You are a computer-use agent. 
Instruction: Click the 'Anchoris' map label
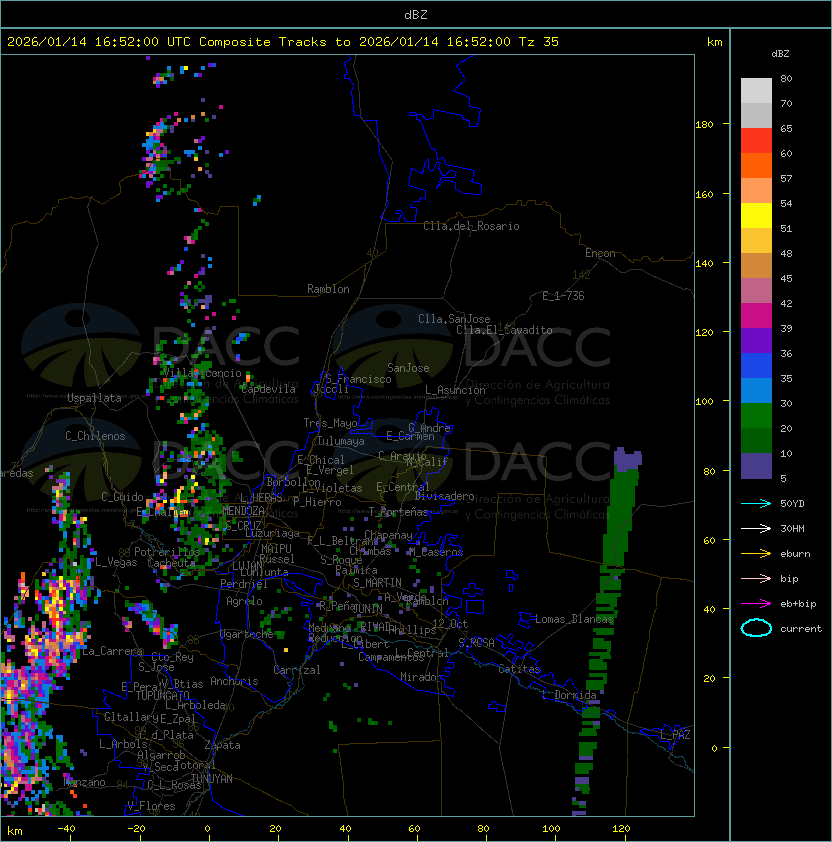[x=234, y=681]
